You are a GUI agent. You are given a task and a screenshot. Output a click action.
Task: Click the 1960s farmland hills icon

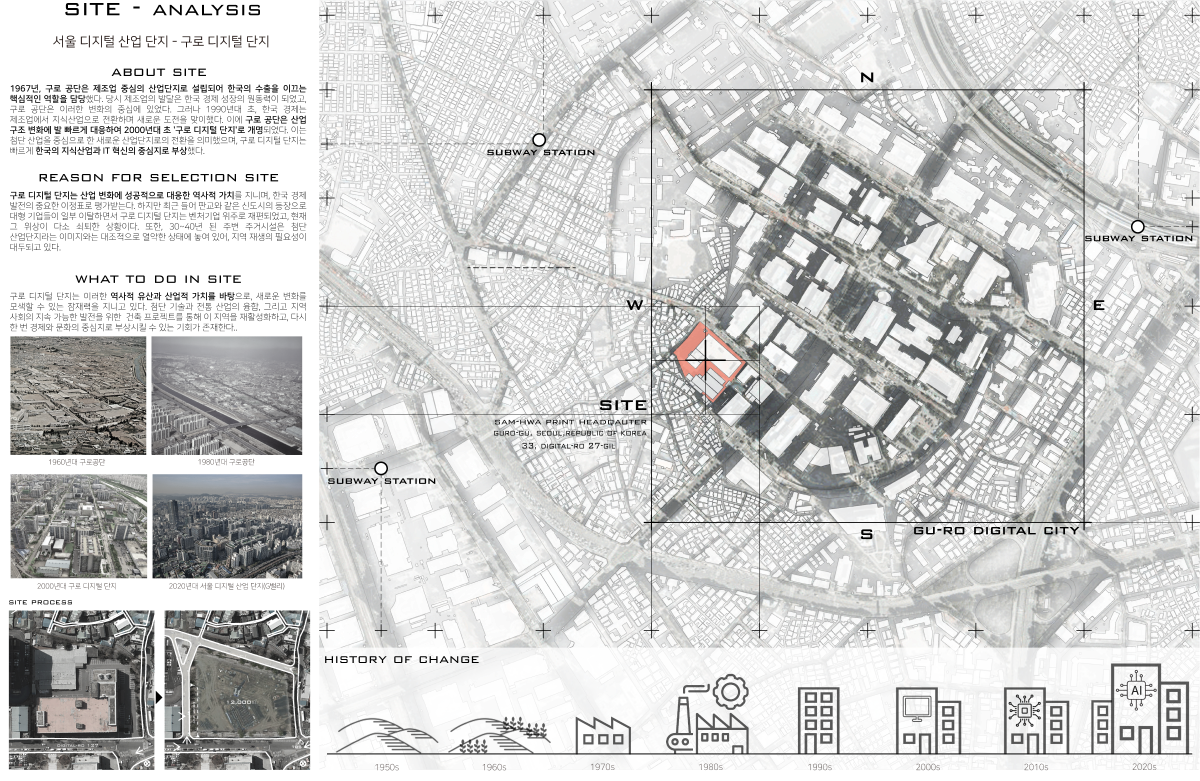pyautogui.click(x=499, y=735)
